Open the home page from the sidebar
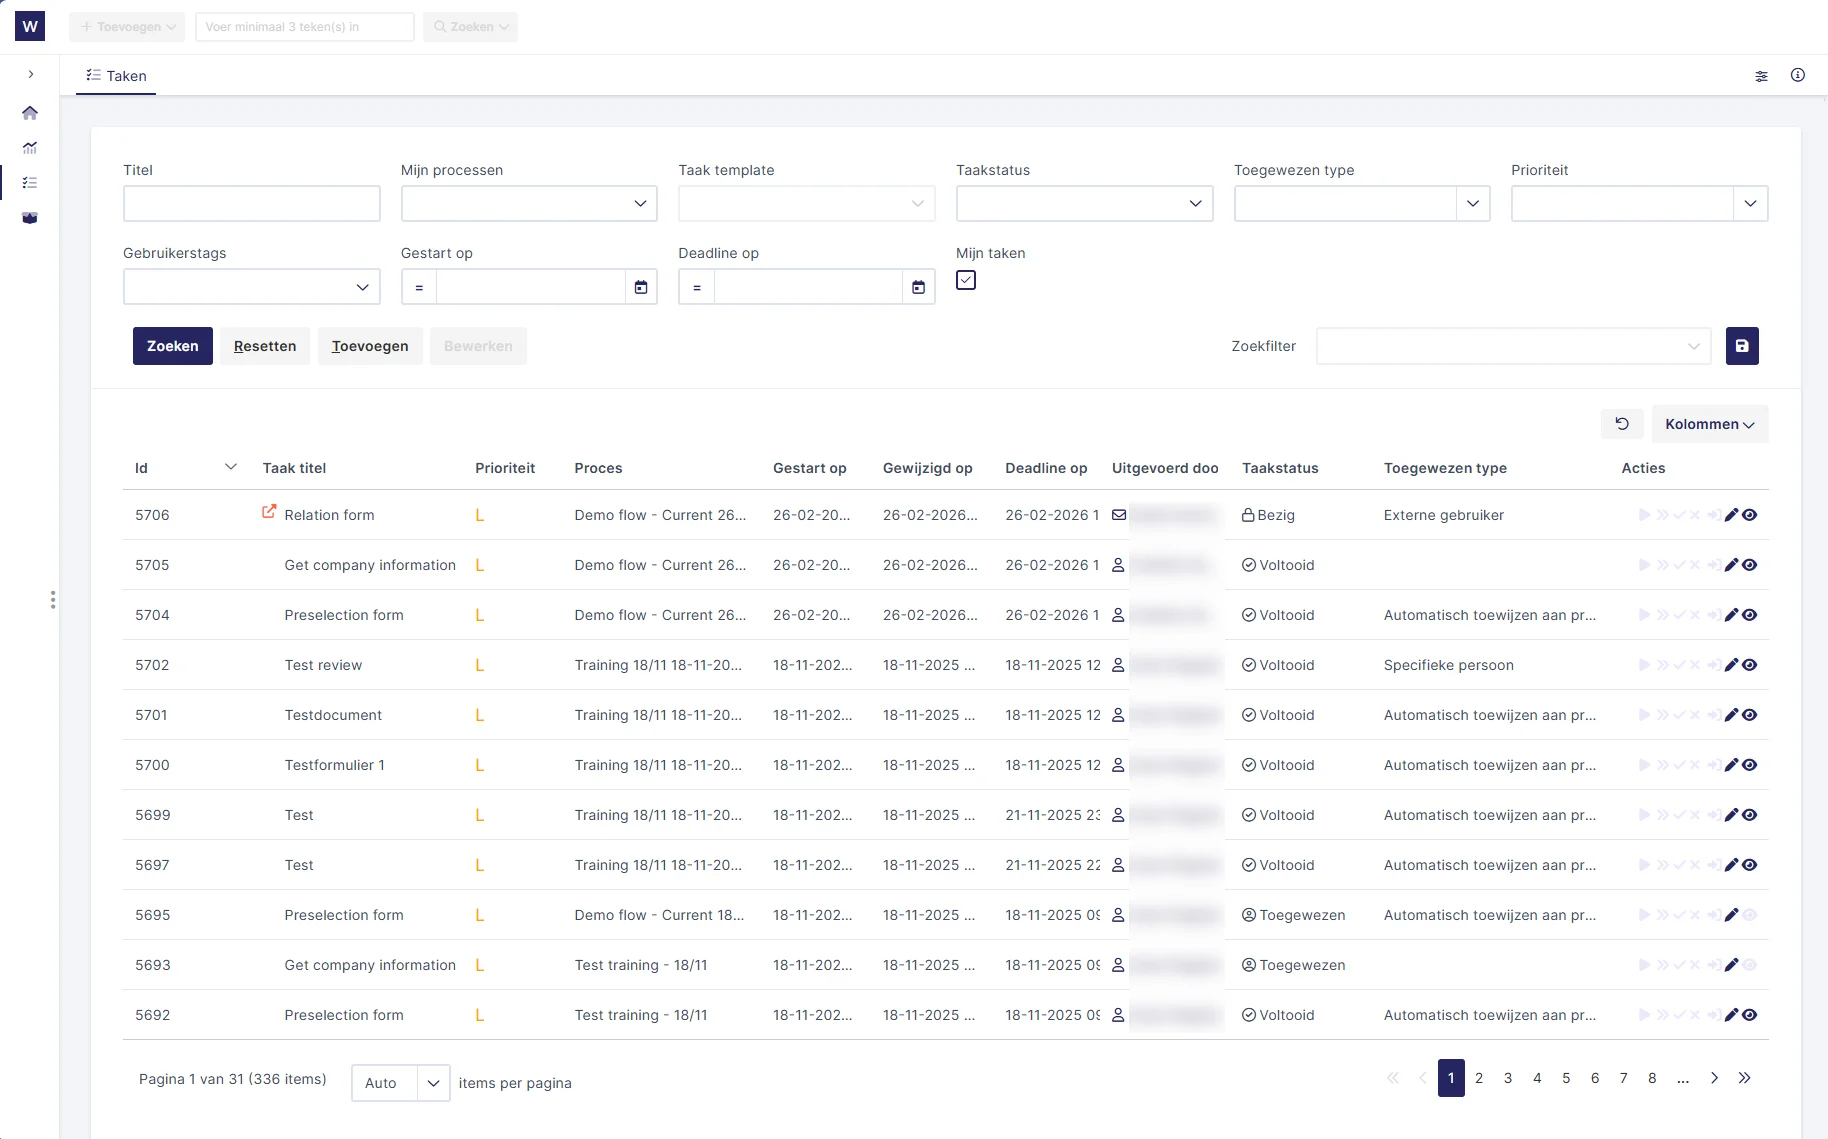This screenshot has width=1828, height=1139. click(30, 113)
